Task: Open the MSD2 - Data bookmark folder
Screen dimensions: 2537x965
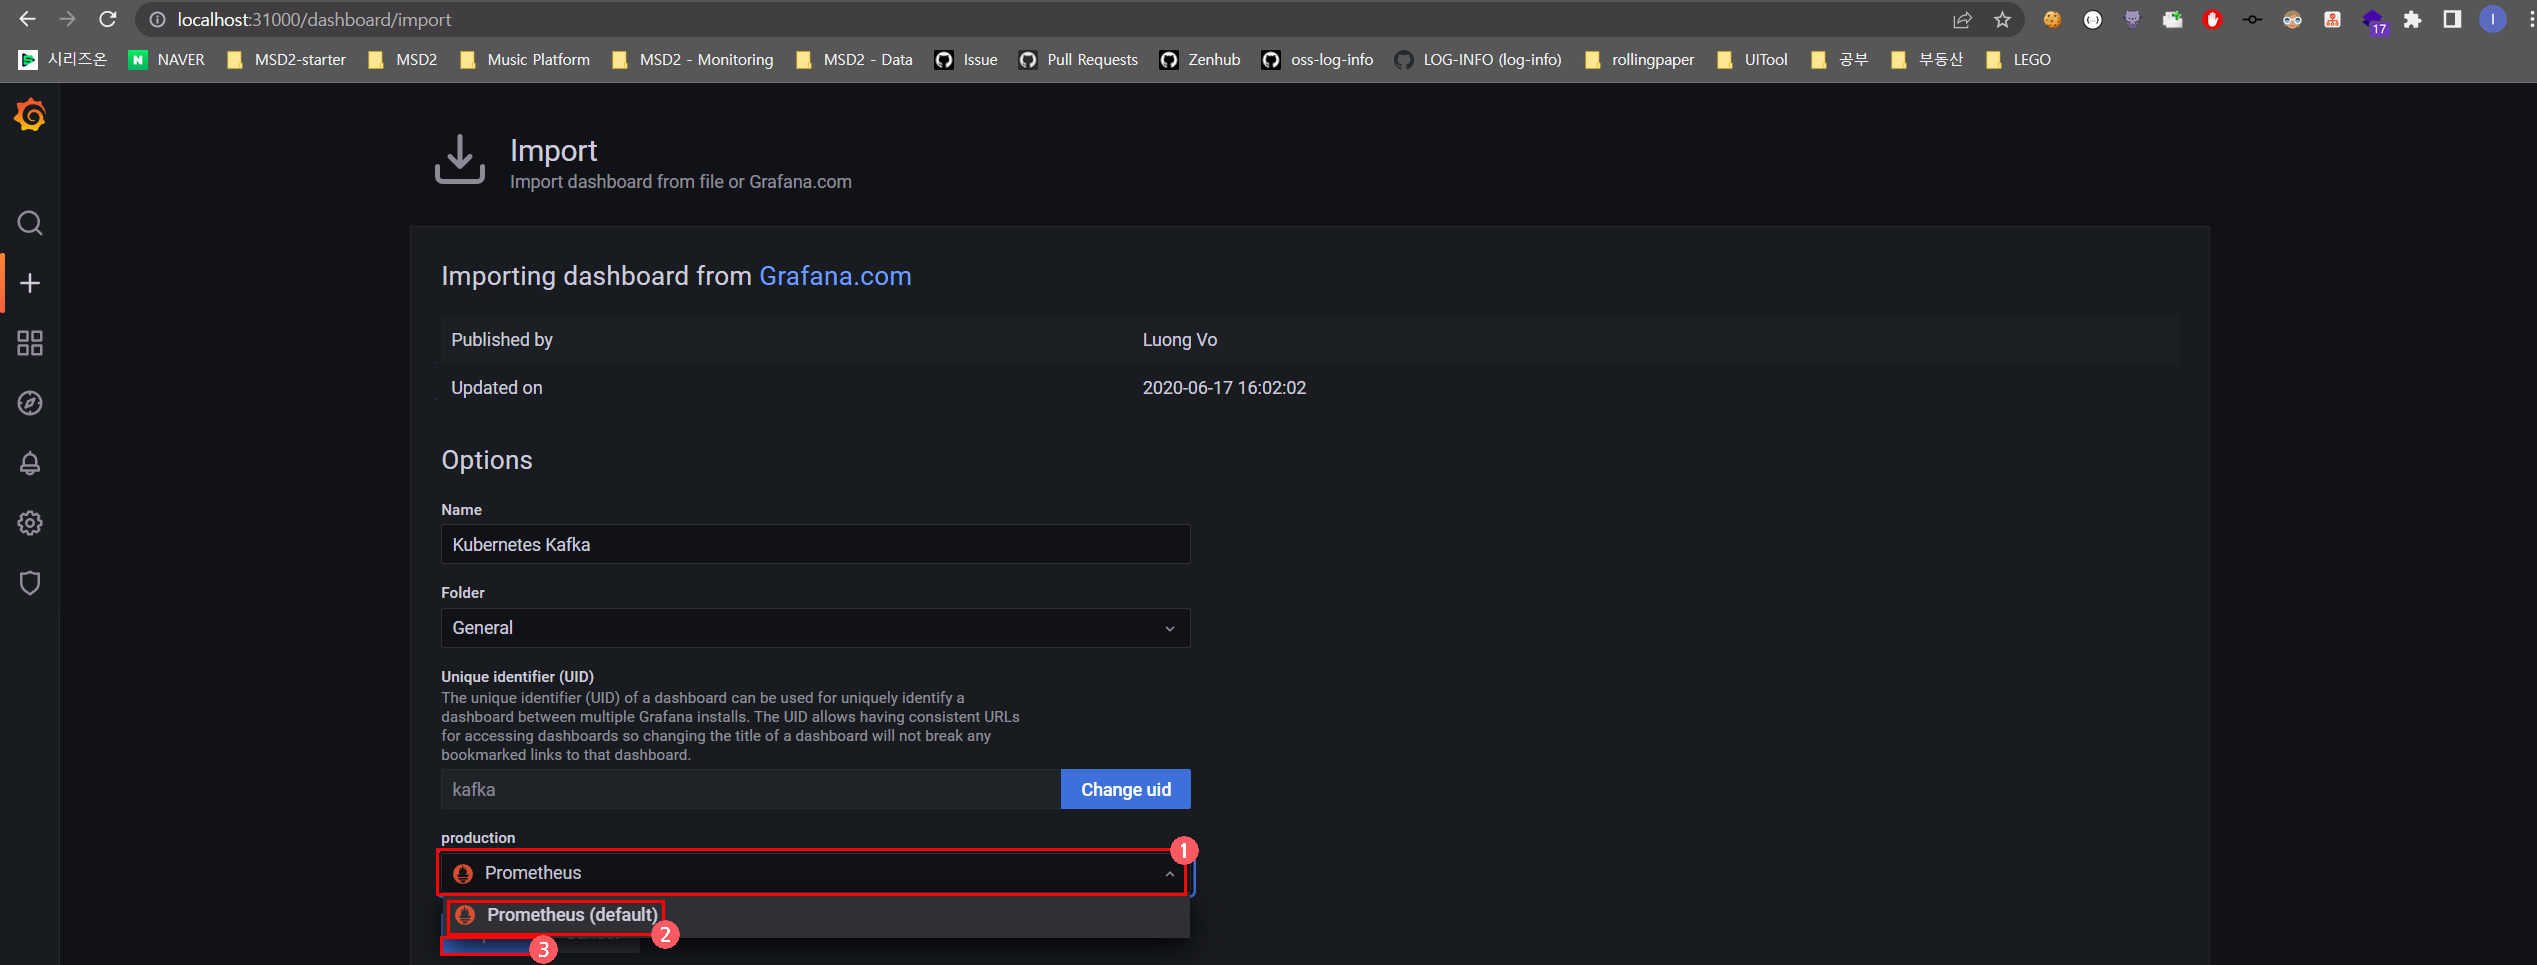Action: coord(854,60)
